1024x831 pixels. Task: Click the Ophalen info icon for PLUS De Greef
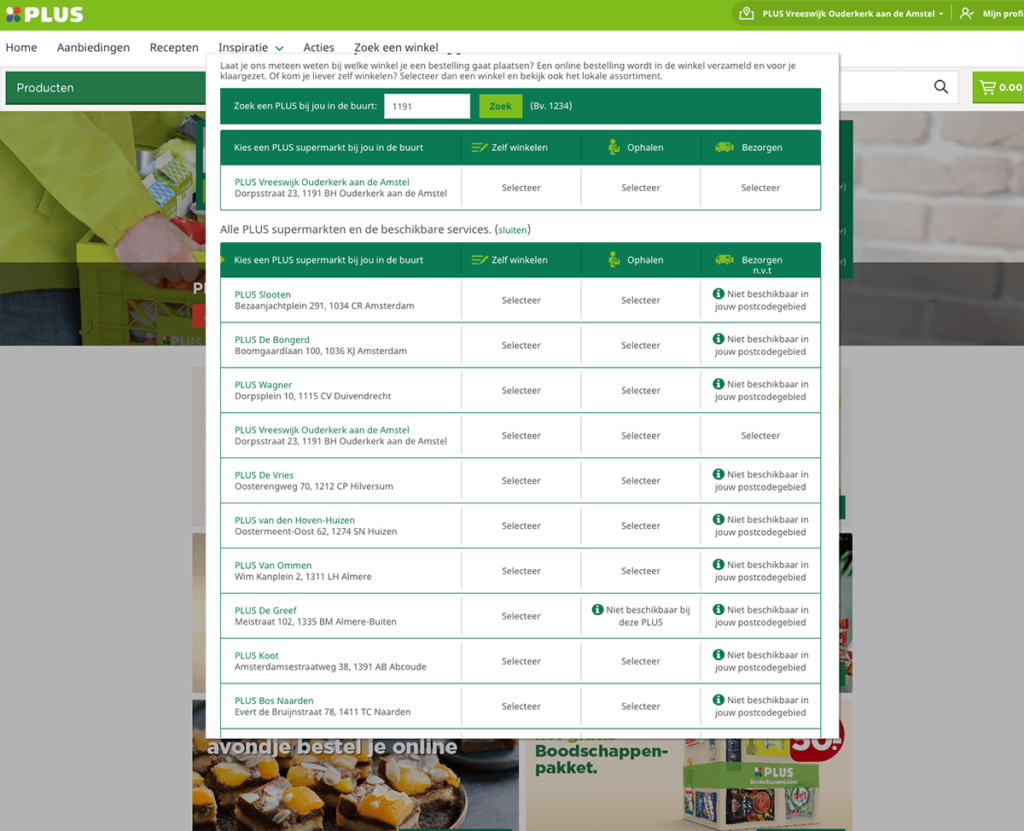(x=597, y=610)
